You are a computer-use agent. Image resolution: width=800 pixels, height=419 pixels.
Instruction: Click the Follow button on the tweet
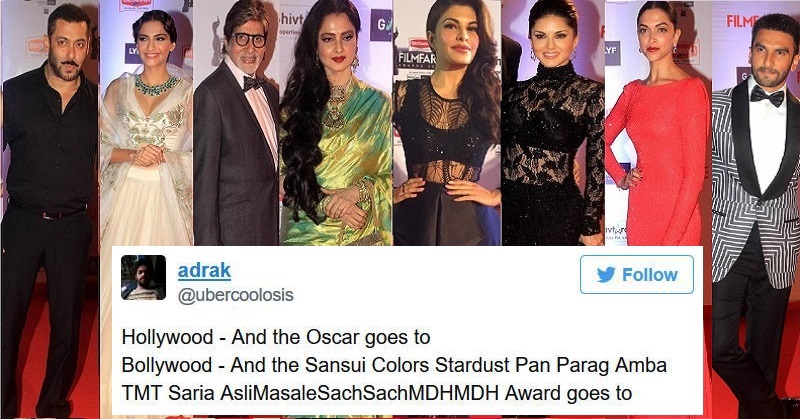(637, 275)
